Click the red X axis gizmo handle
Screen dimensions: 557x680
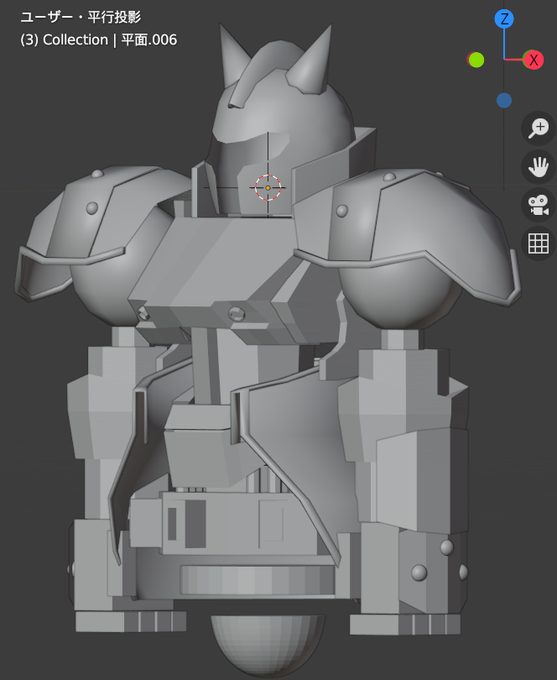(x=534, y=60)
